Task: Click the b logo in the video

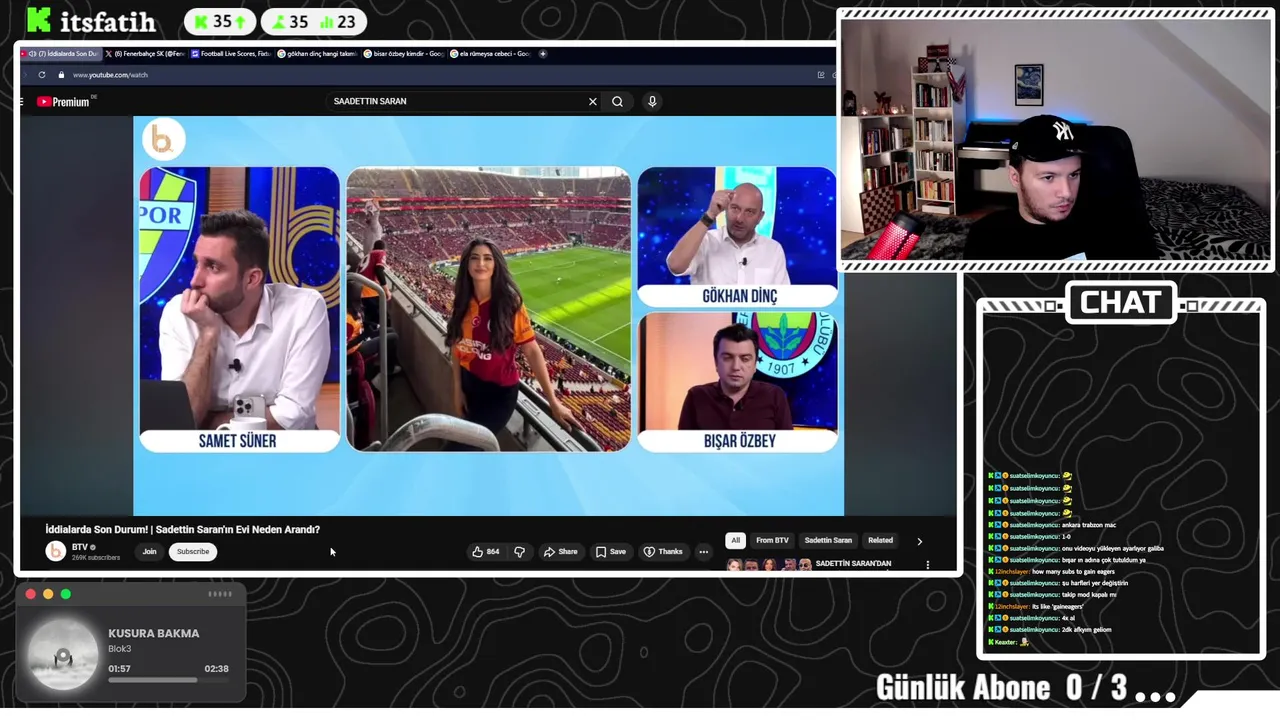Action: pos(163,140)
